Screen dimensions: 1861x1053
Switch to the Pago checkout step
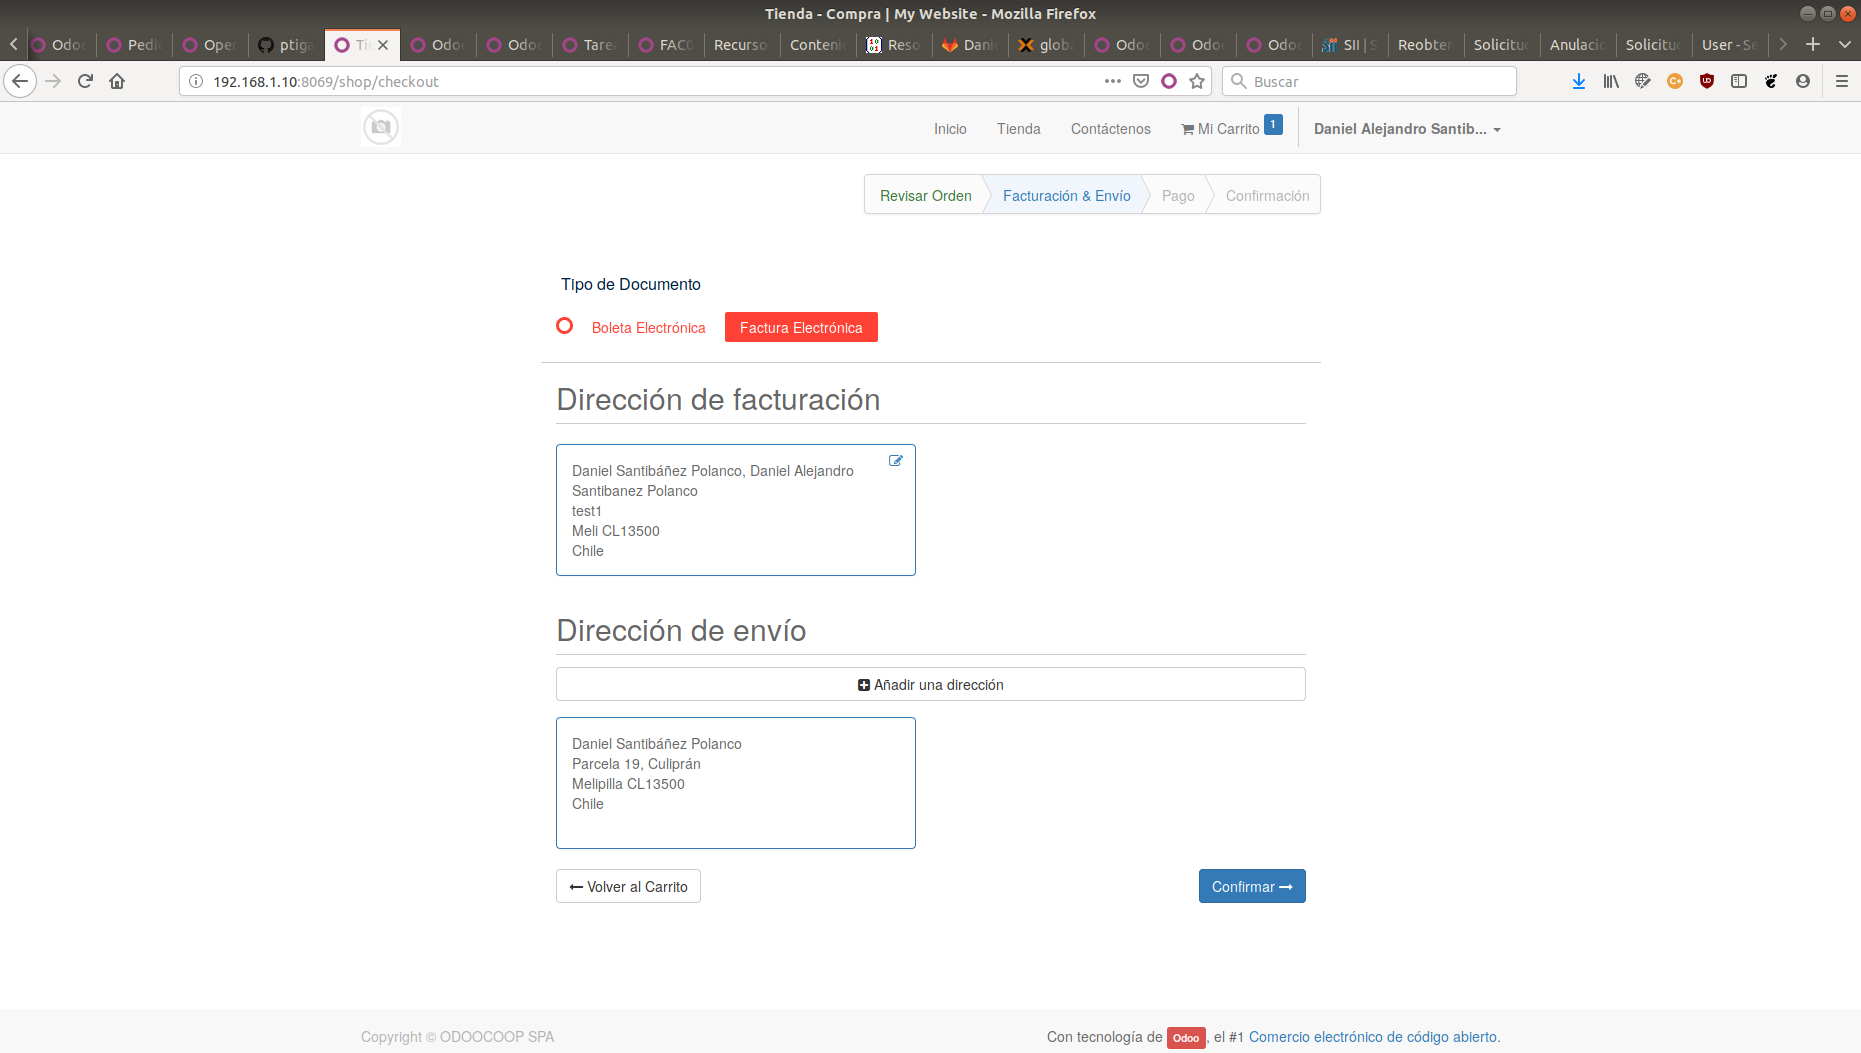tap(1177, 195)
